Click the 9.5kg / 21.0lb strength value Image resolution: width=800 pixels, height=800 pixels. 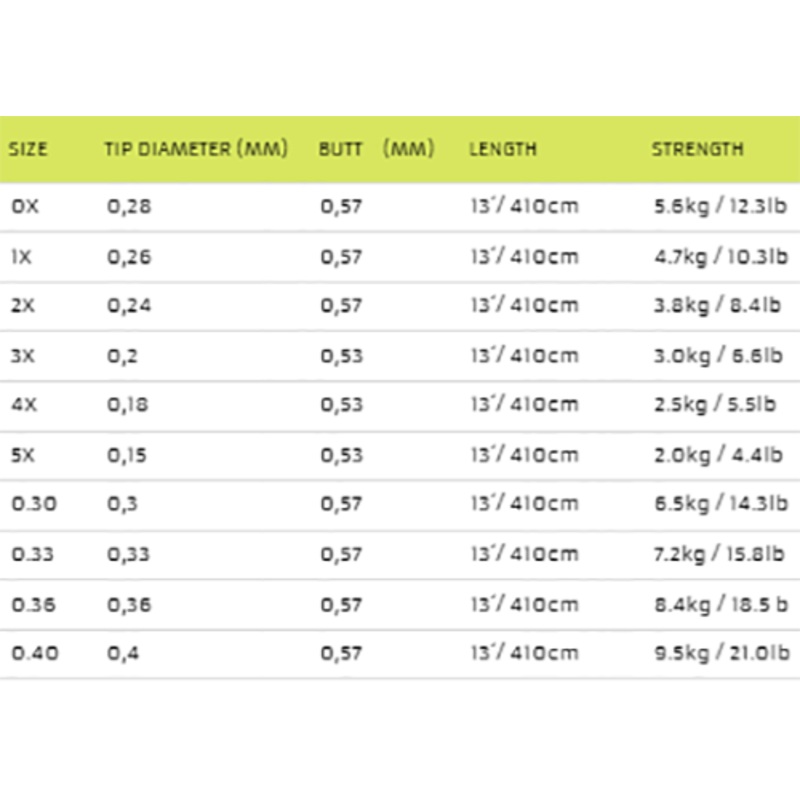click(720, 654)
